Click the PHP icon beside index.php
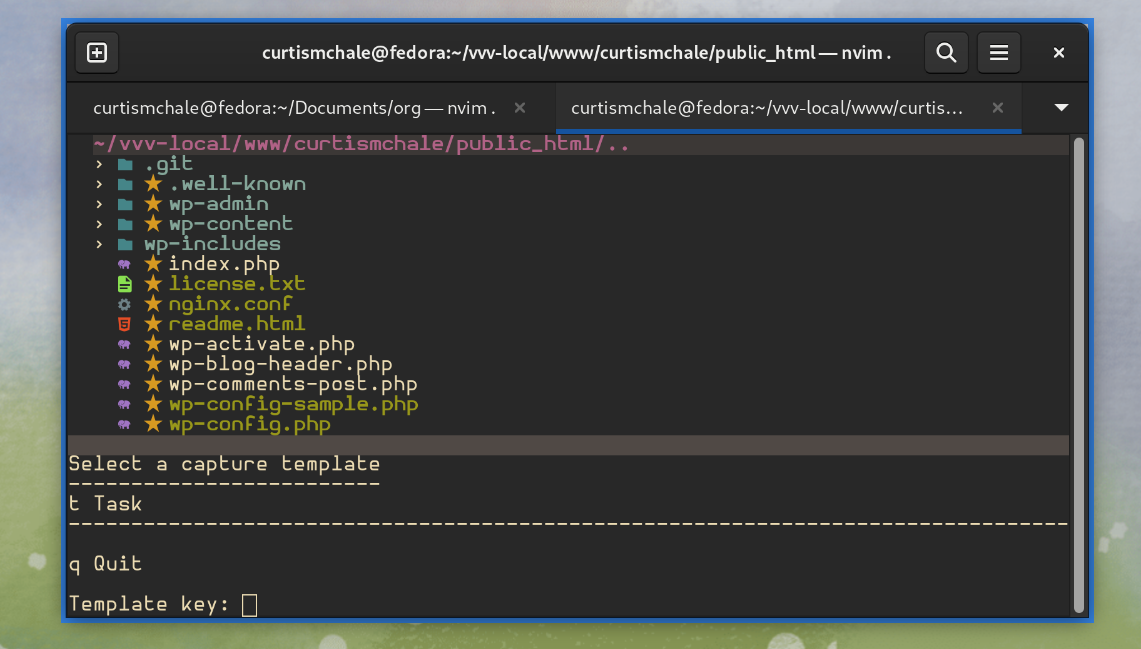Image resolution: width=1141 pixels, height=649 pixels. coord(124,264)
